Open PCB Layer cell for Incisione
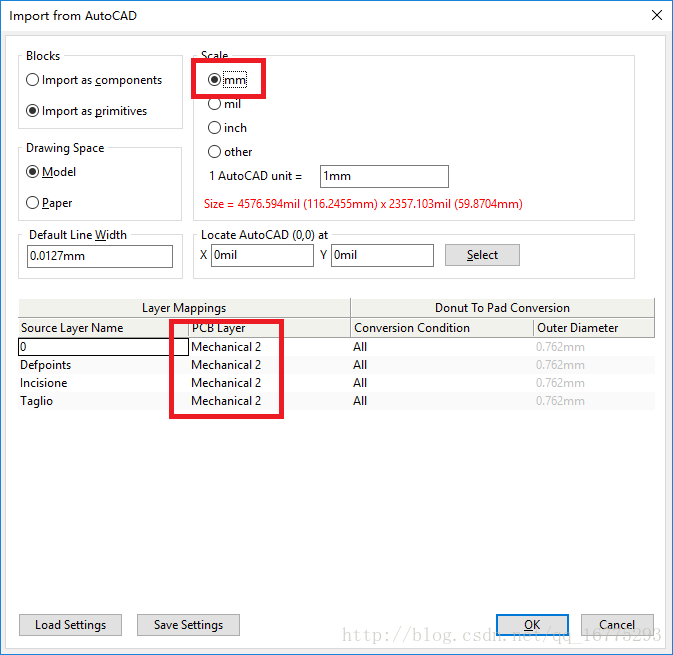The image size is (673, 655). pyautogui.click(x=269, y=383)
